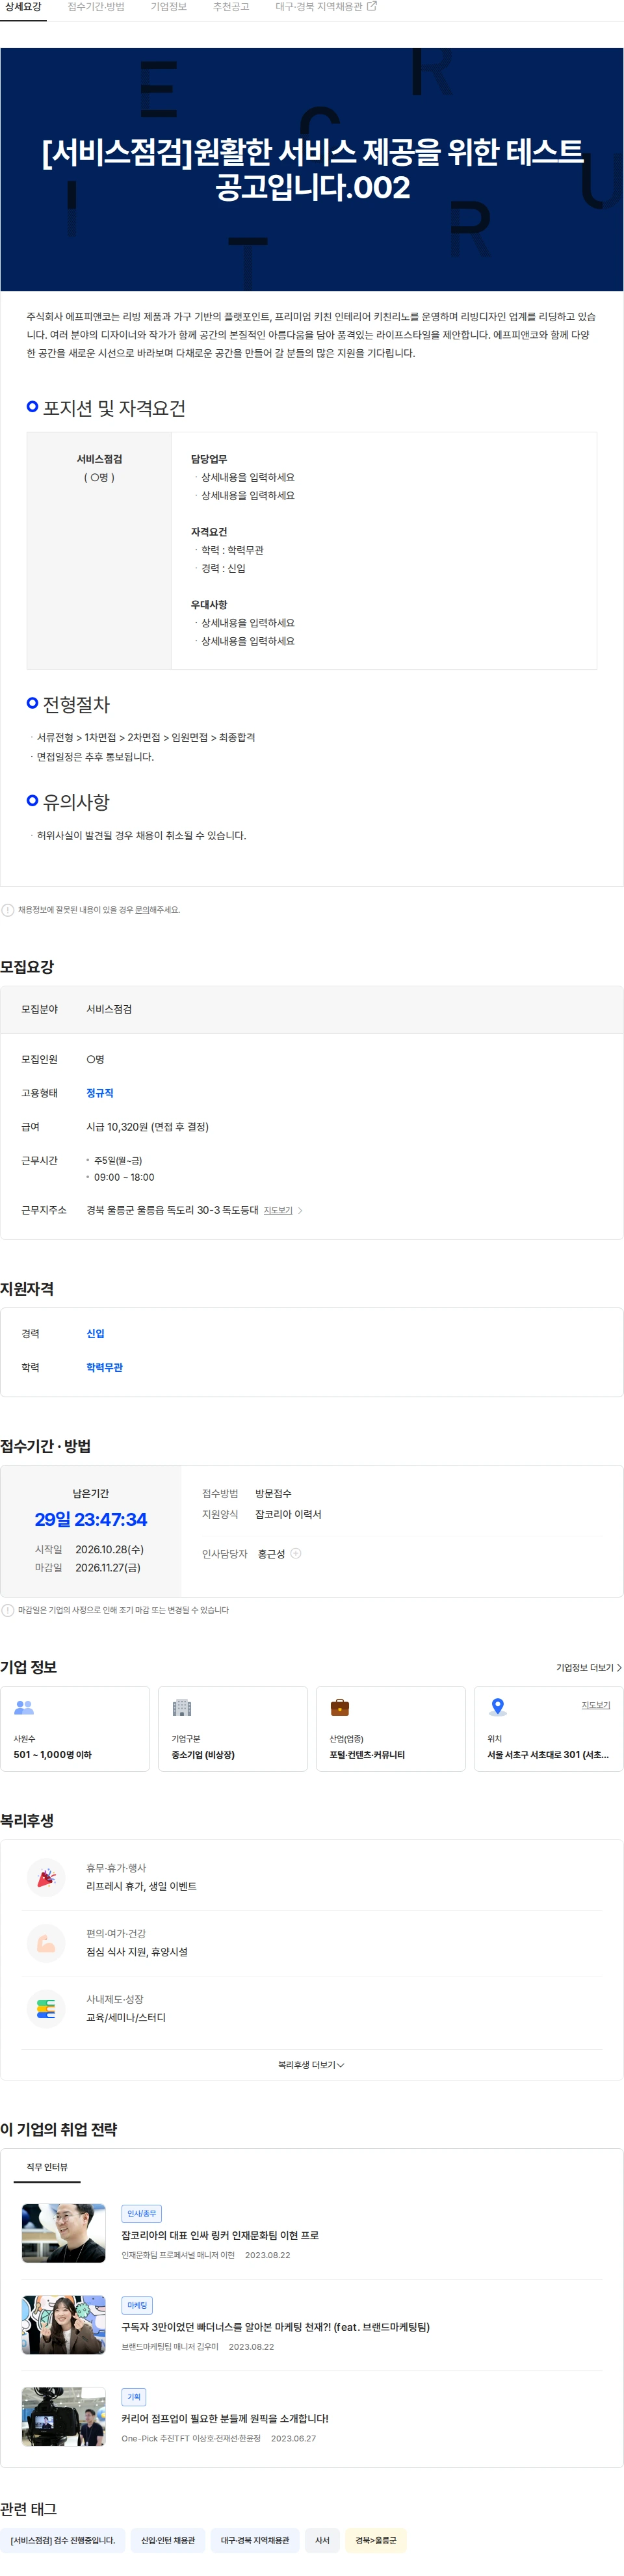
Task: Click the 사서 tag
Action: [322, 2540]
